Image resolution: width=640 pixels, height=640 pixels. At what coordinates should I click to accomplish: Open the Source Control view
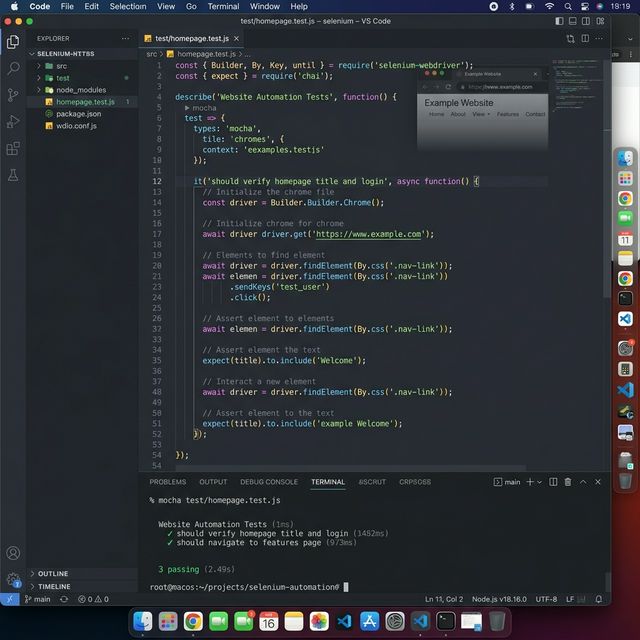click(13, 95)
